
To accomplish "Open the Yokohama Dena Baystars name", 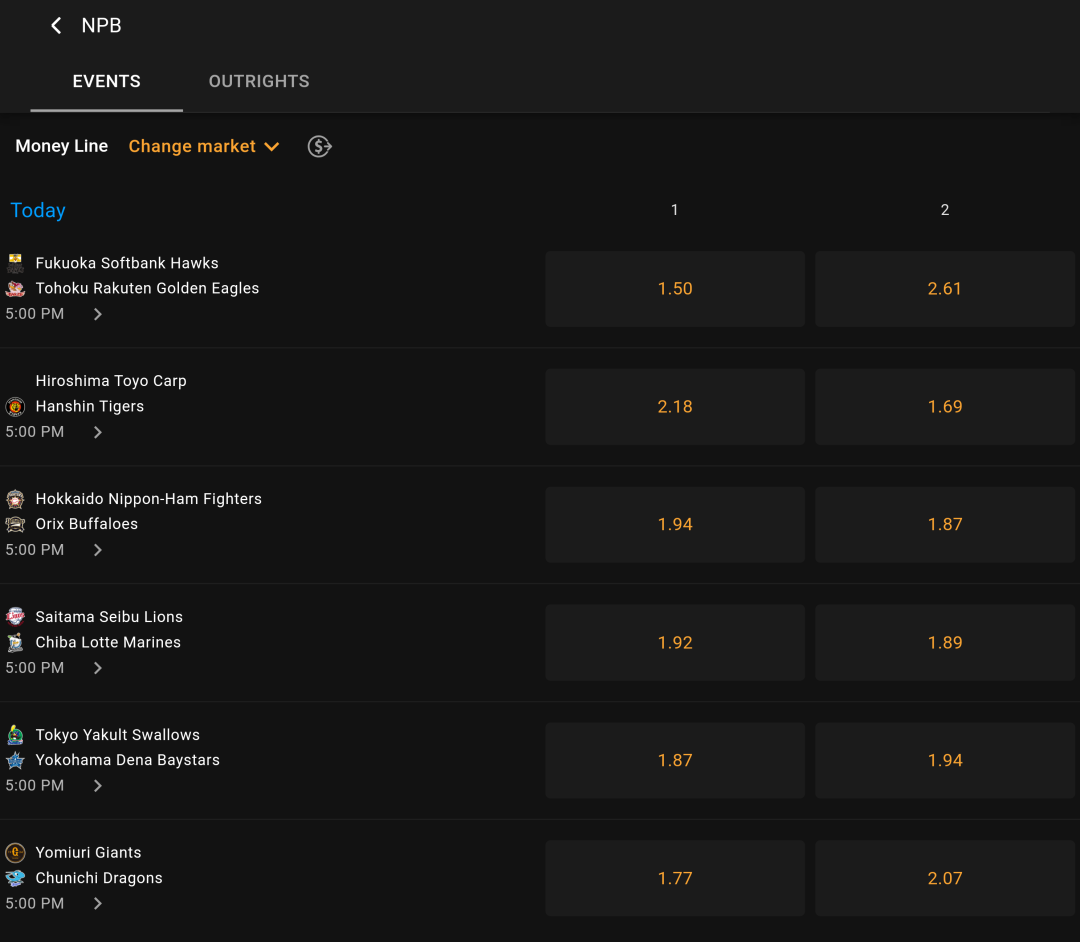I will click(127, 760).
